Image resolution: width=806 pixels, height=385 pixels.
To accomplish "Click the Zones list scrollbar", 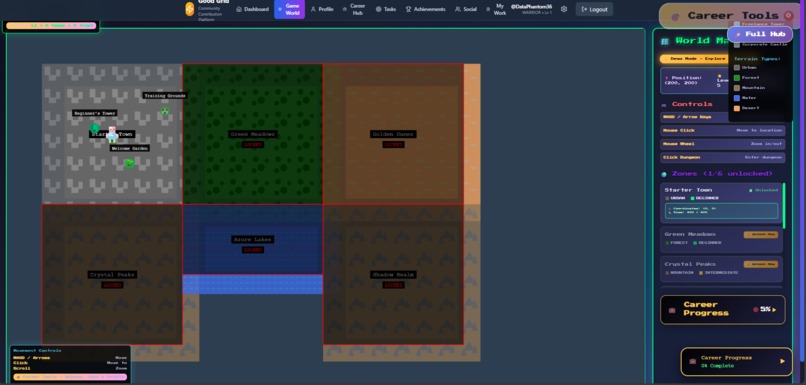I will (784, 206).
